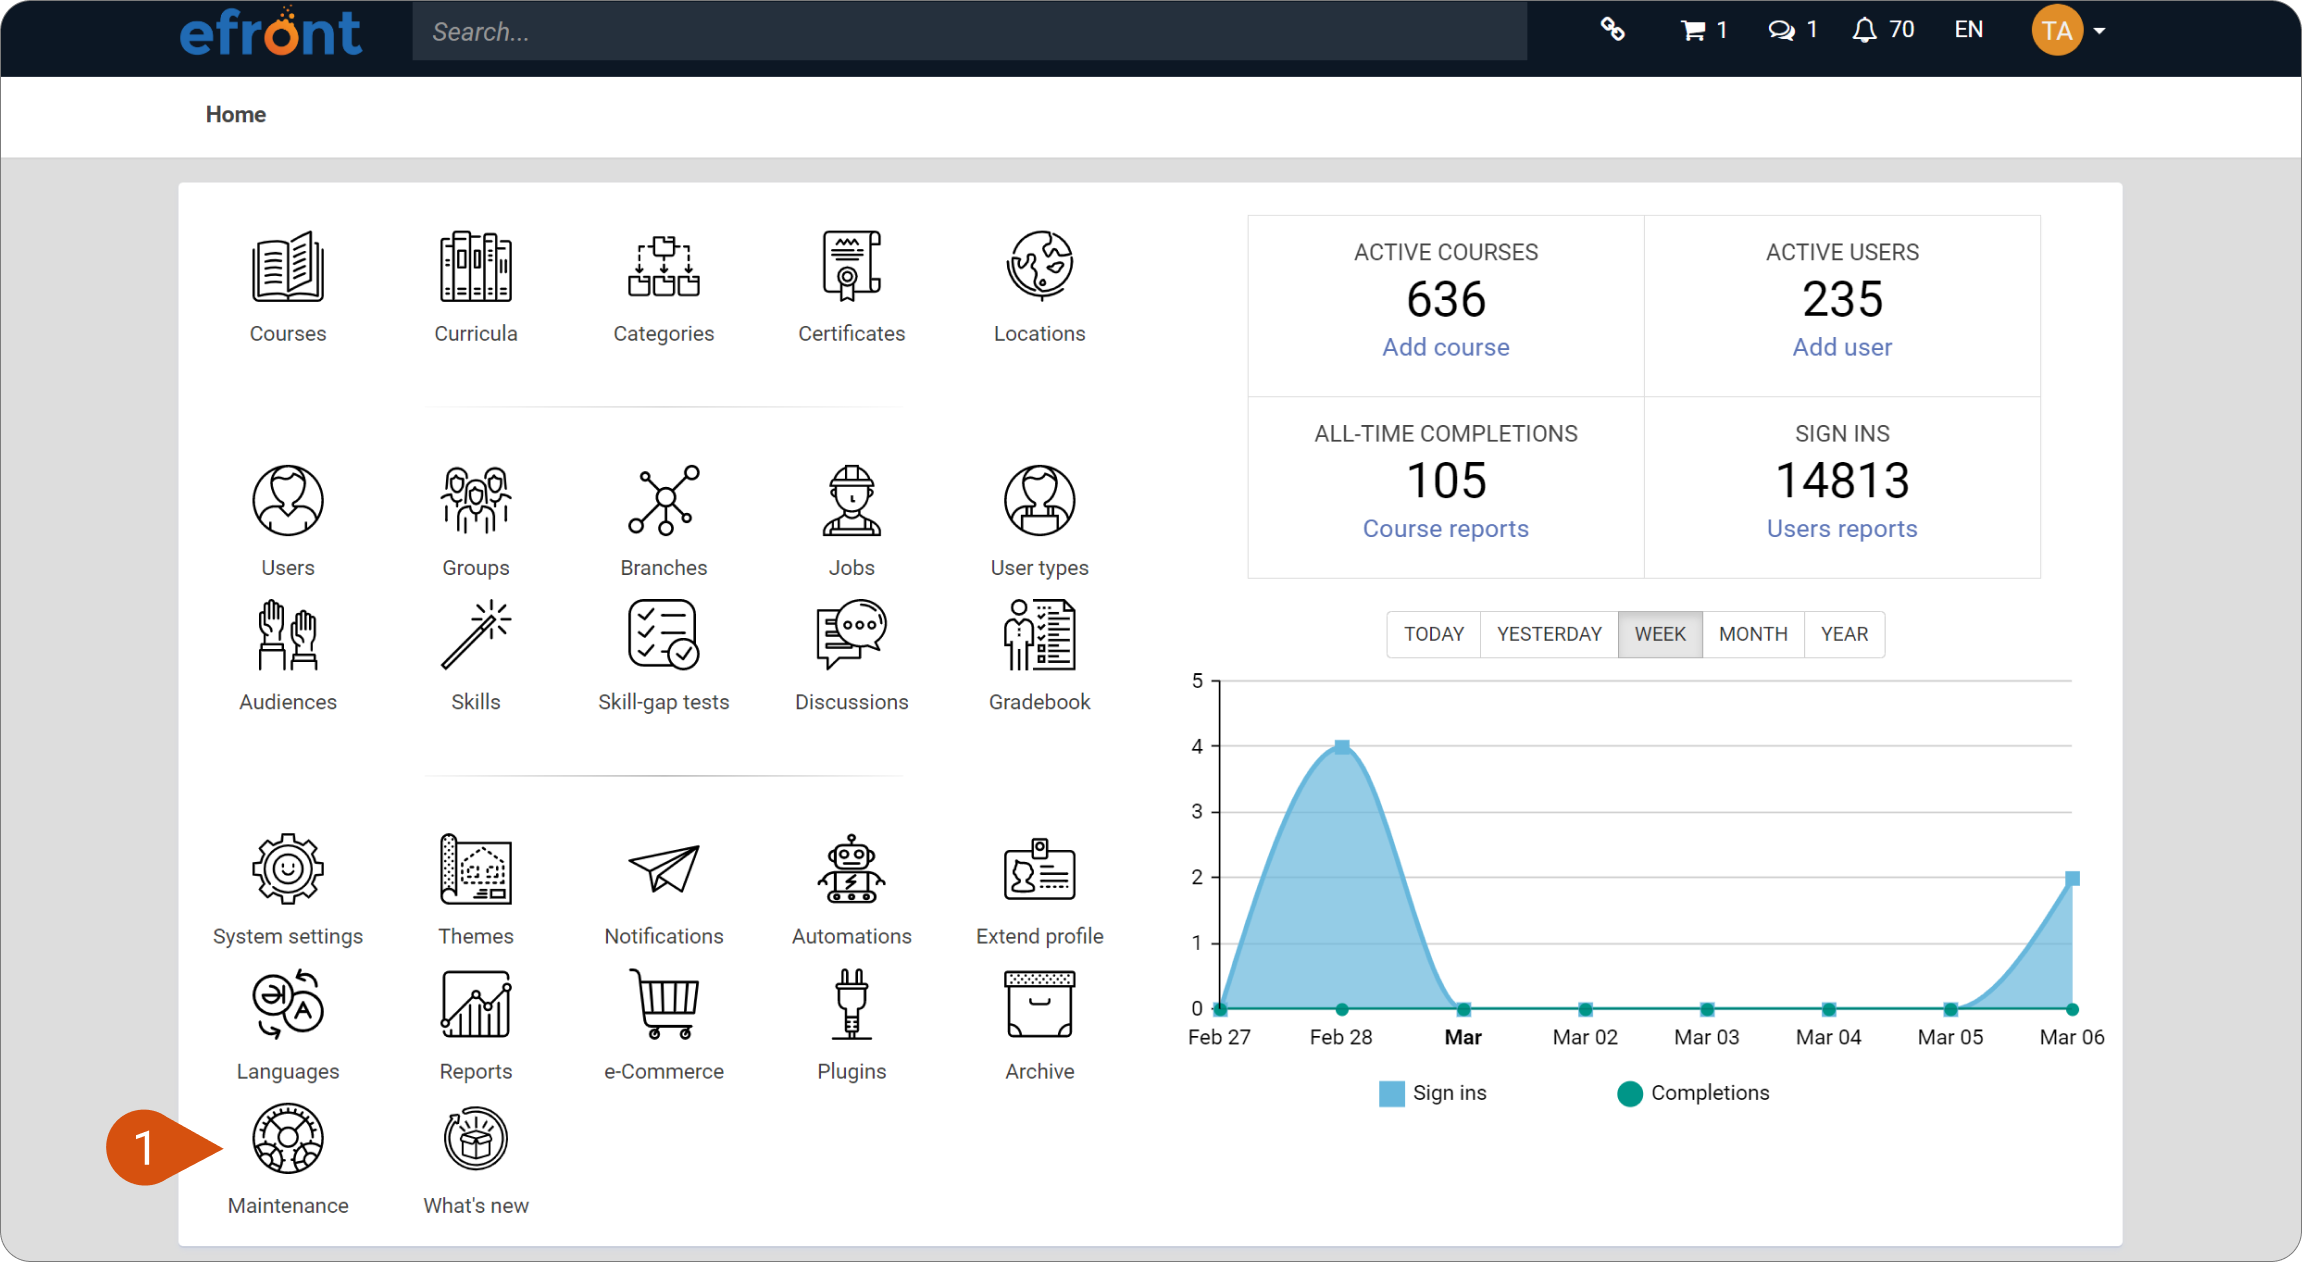Open the Gradebook icon
Image resolution: width=2302 pixels, height=1262 pixels.
click(1040, 636)
